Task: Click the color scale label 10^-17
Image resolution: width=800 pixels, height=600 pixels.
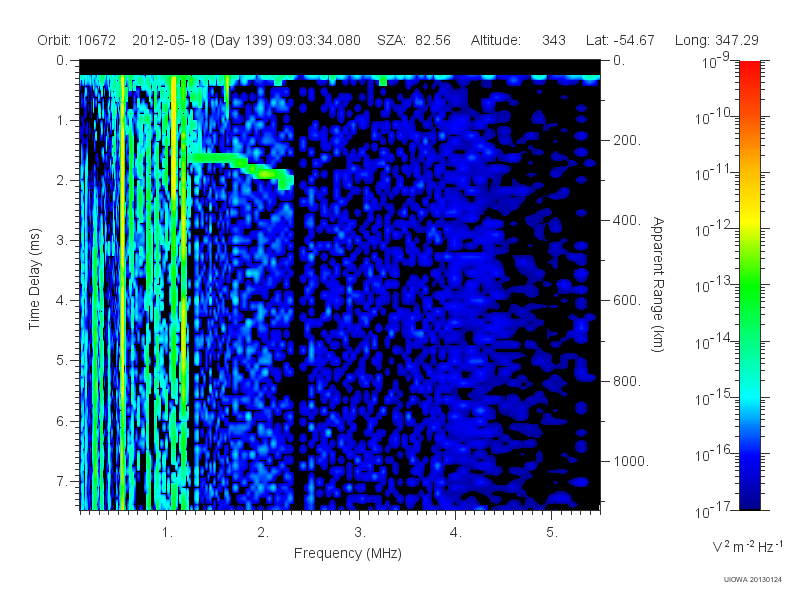Action: pyautogui.click(x=713, y=510)
